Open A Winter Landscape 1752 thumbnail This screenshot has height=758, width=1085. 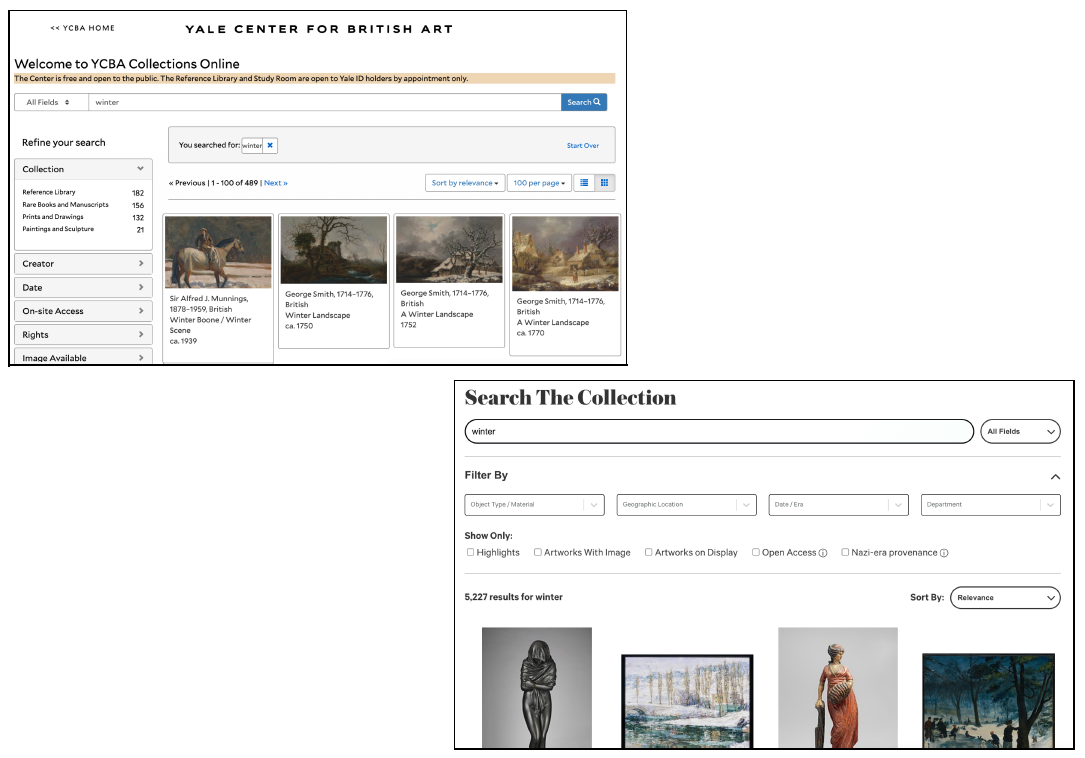(449, 249)
